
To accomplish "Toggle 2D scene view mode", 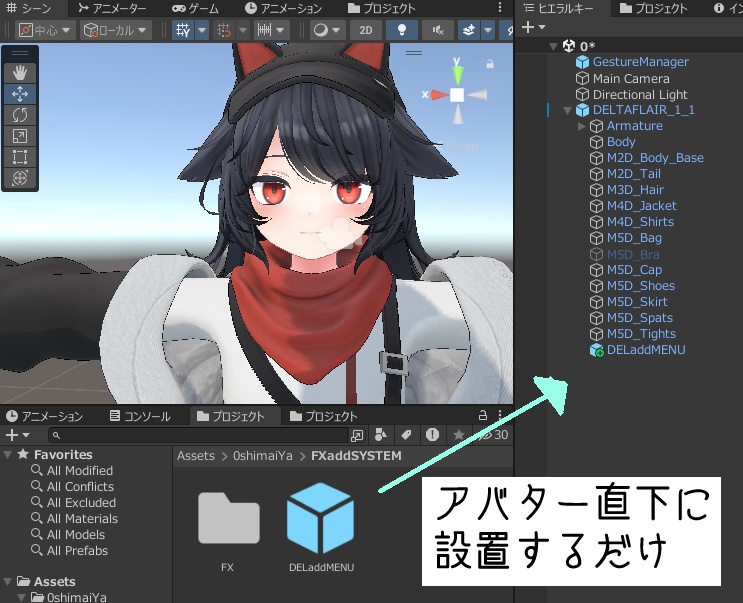I will (365, 30).
